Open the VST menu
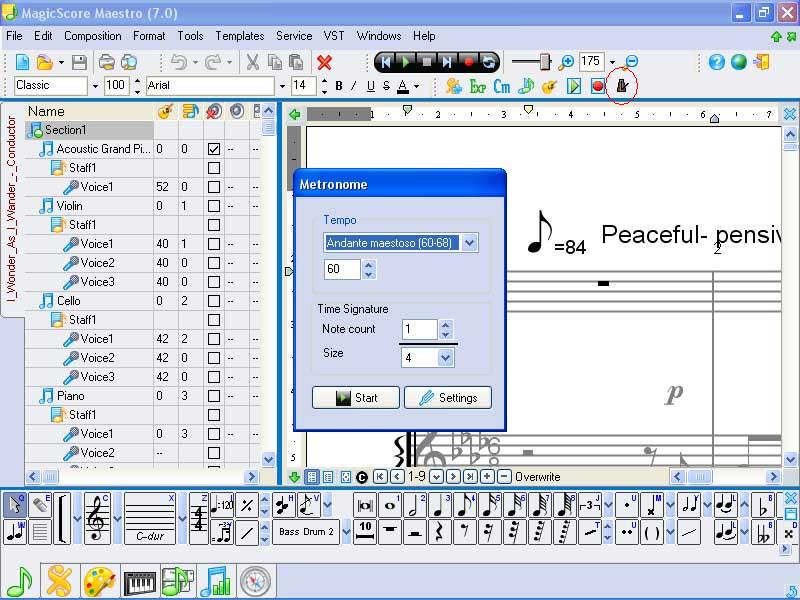Viewport: 800px width, 600px height. (x=334, y=36)
